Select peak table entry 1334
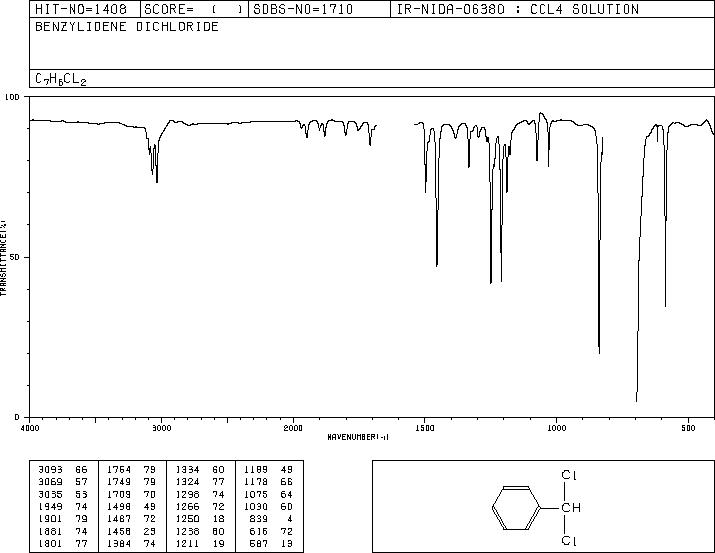The width and height of the screenshot is (715, 553). pyautogui.click(x=187, y=470)
